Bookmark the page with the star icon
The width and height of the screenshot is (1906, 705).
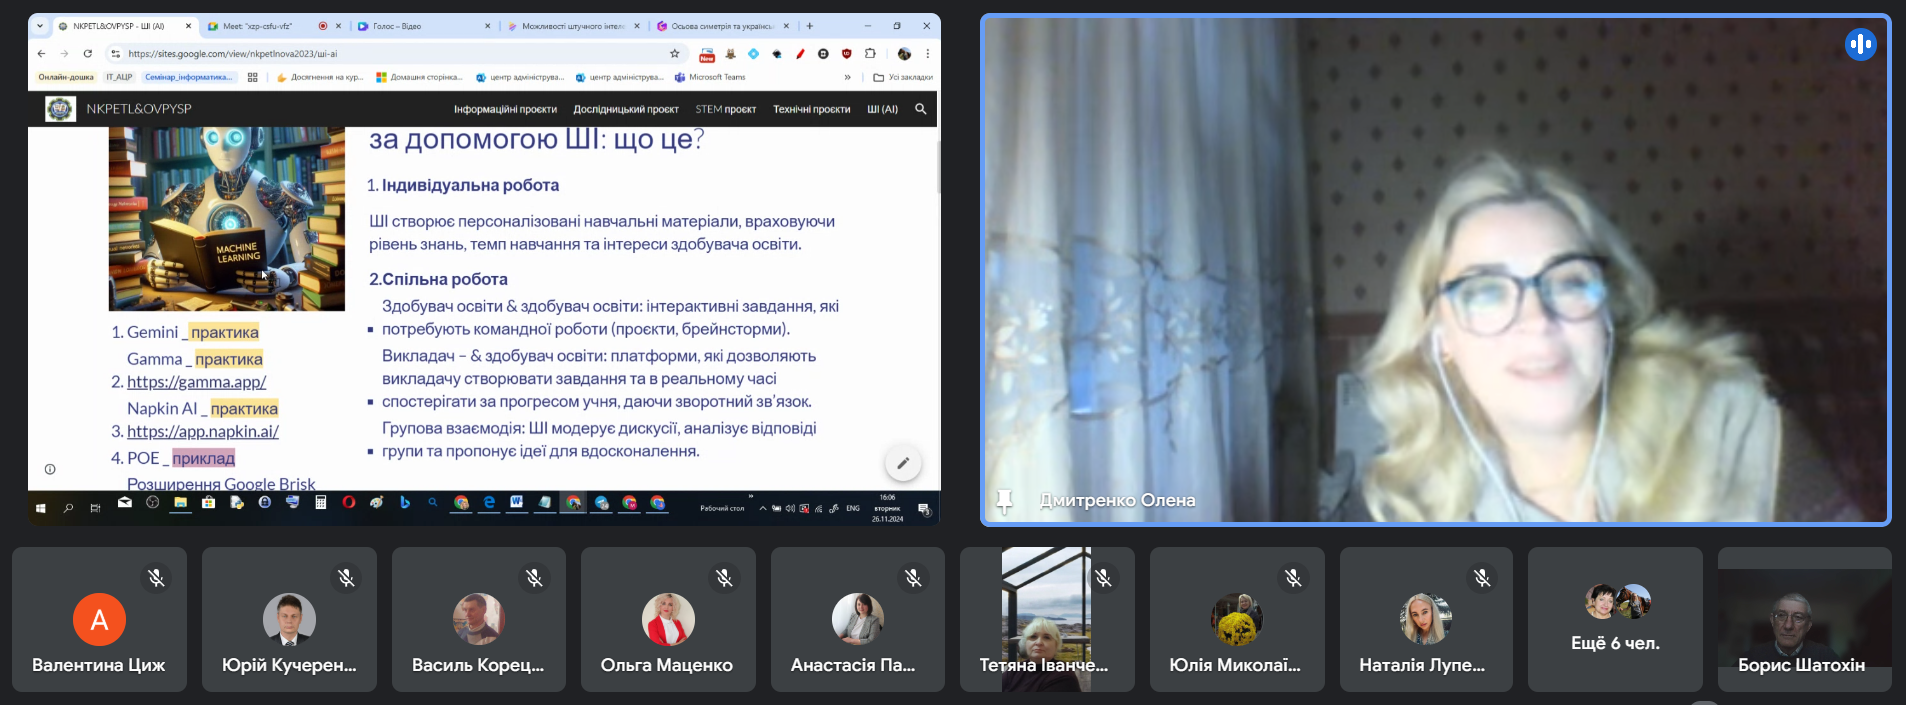[675, 54]
